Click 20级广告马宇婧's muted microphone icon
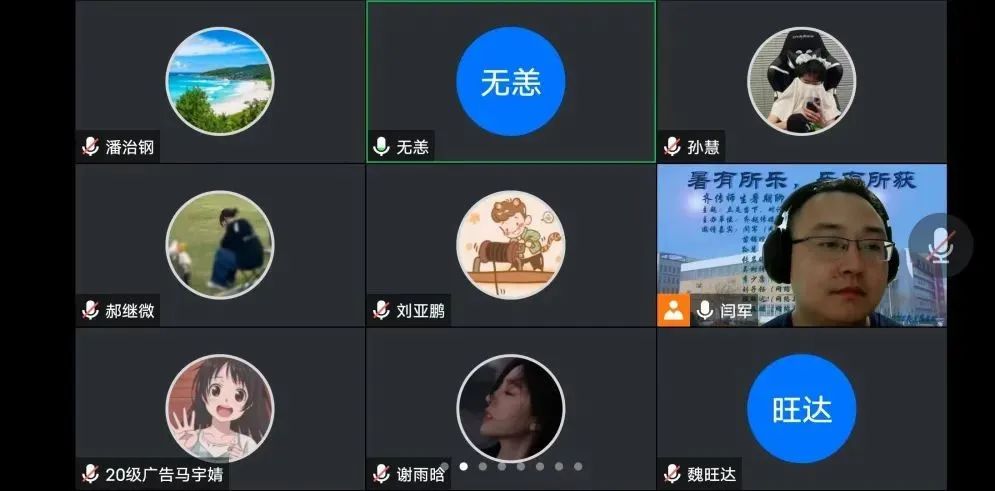995x491 pixels. 90,474
